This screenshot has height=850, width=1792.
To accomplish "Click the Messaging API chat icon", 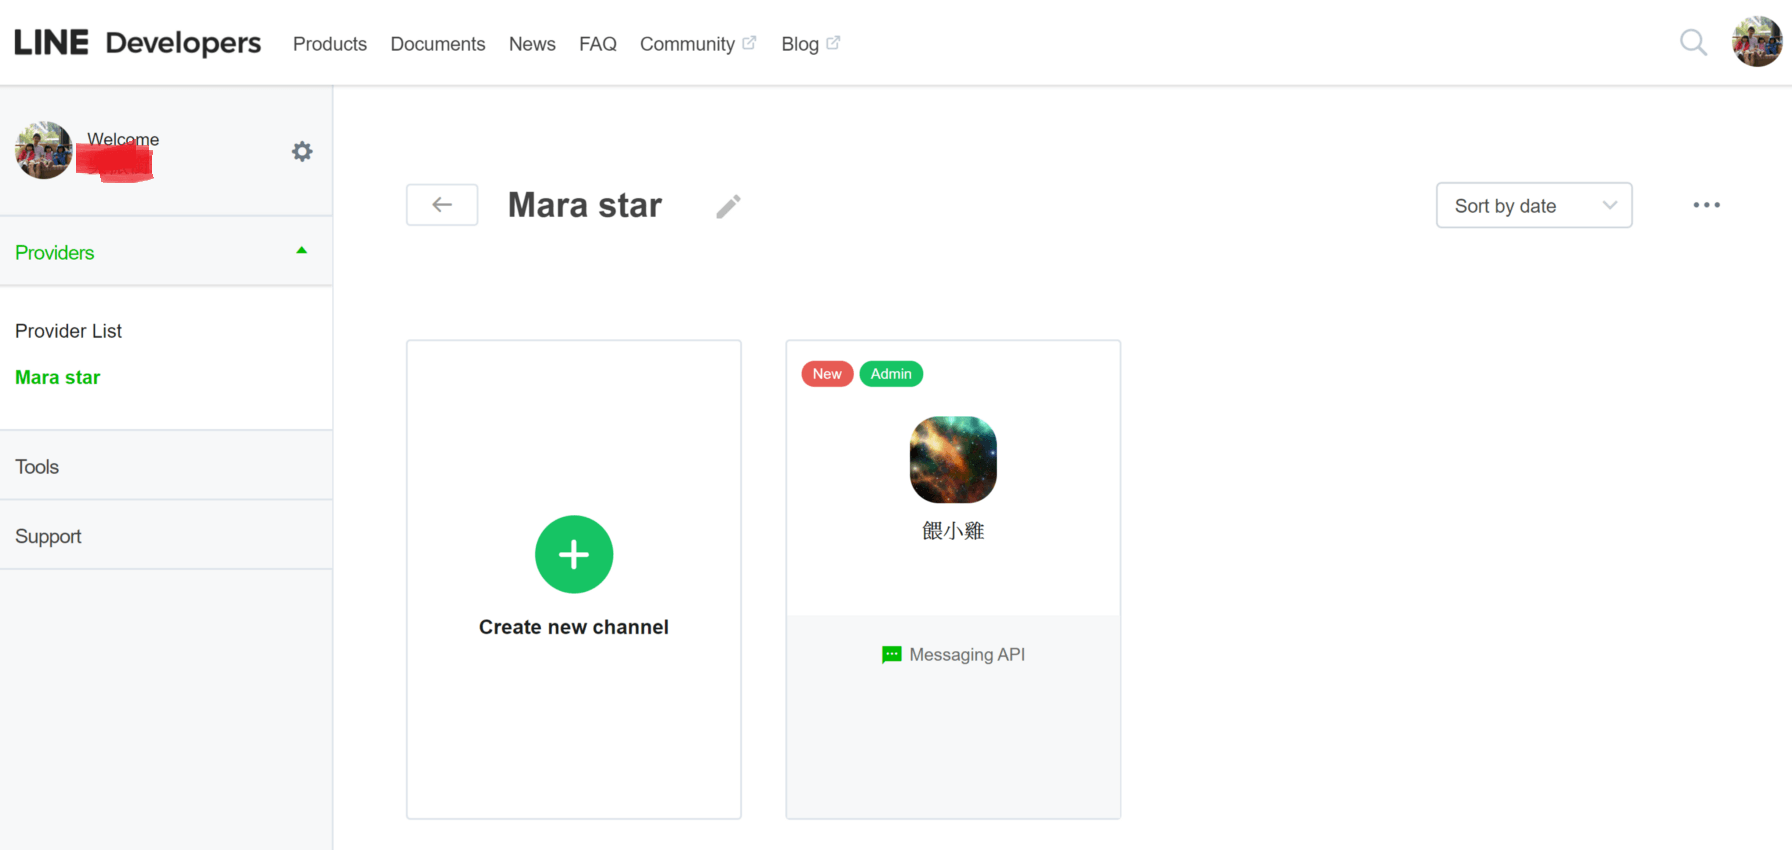I will point(891,655).
